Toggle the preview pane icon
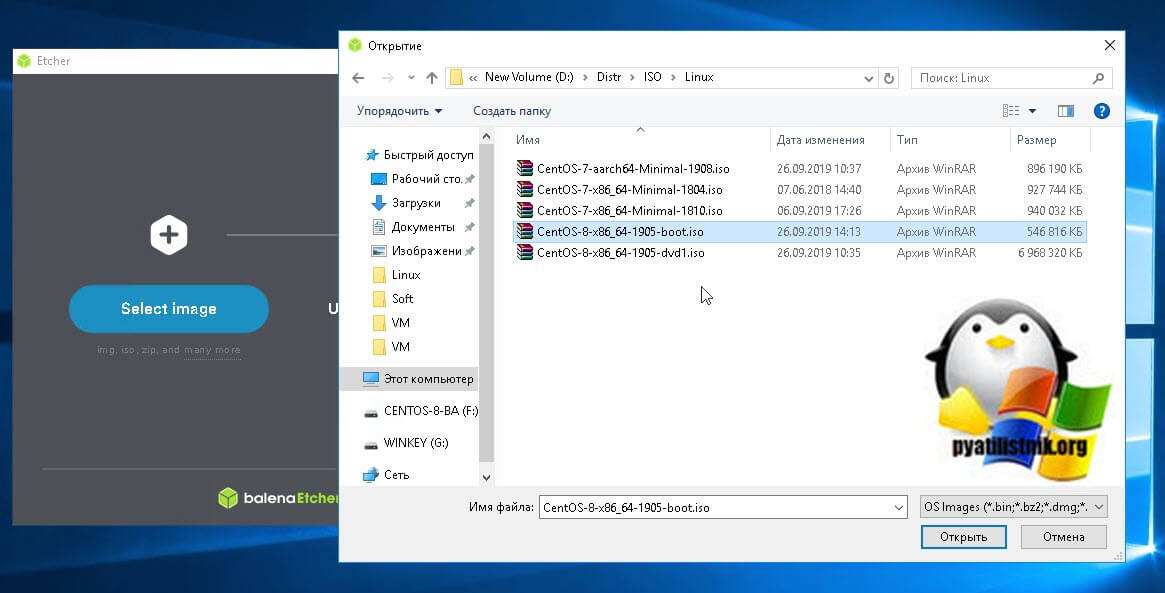Screen dimensions: 1165x593 tap(1065, 111)
